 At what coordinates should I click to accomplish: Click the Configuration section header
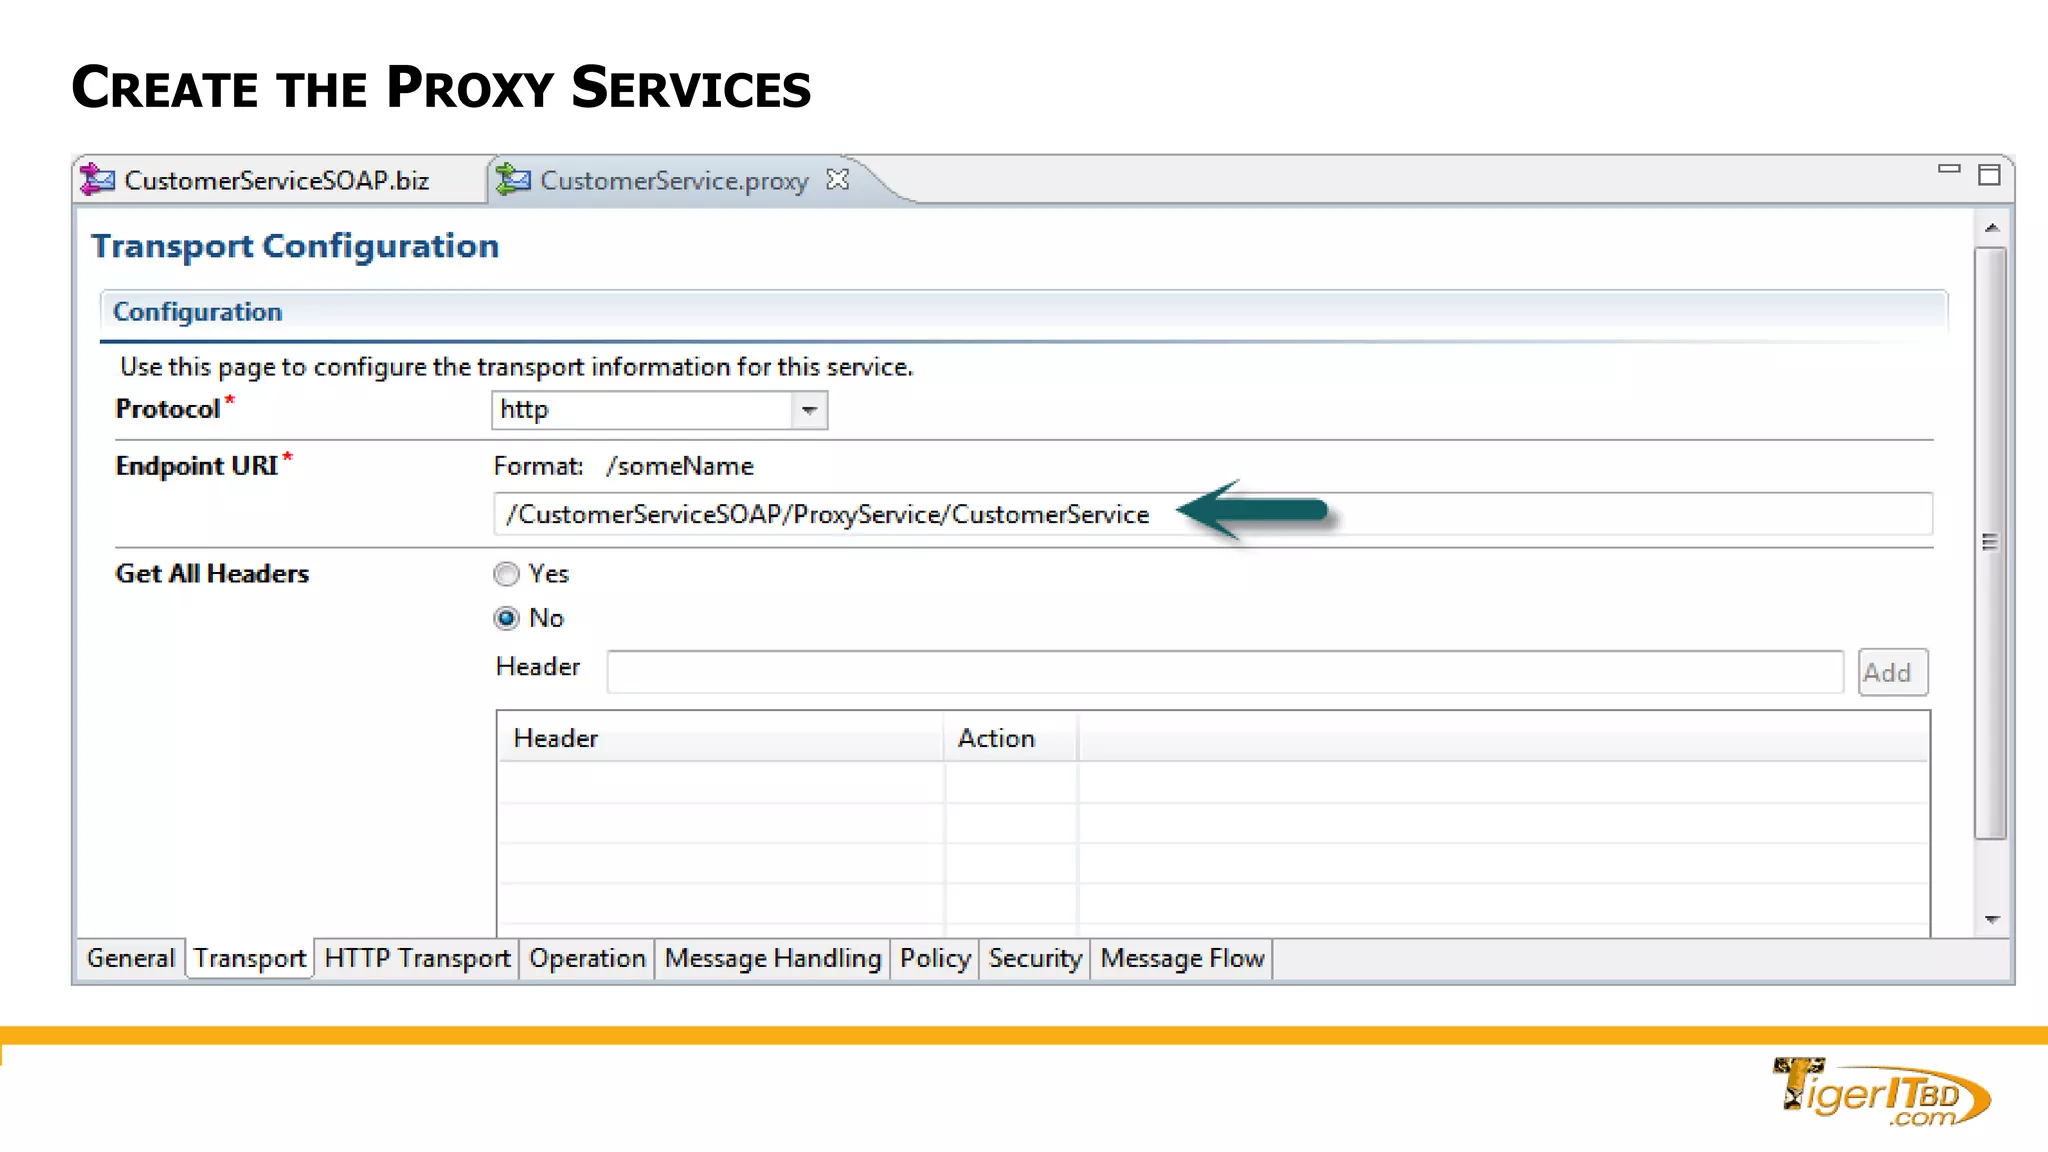(1024, 312)
